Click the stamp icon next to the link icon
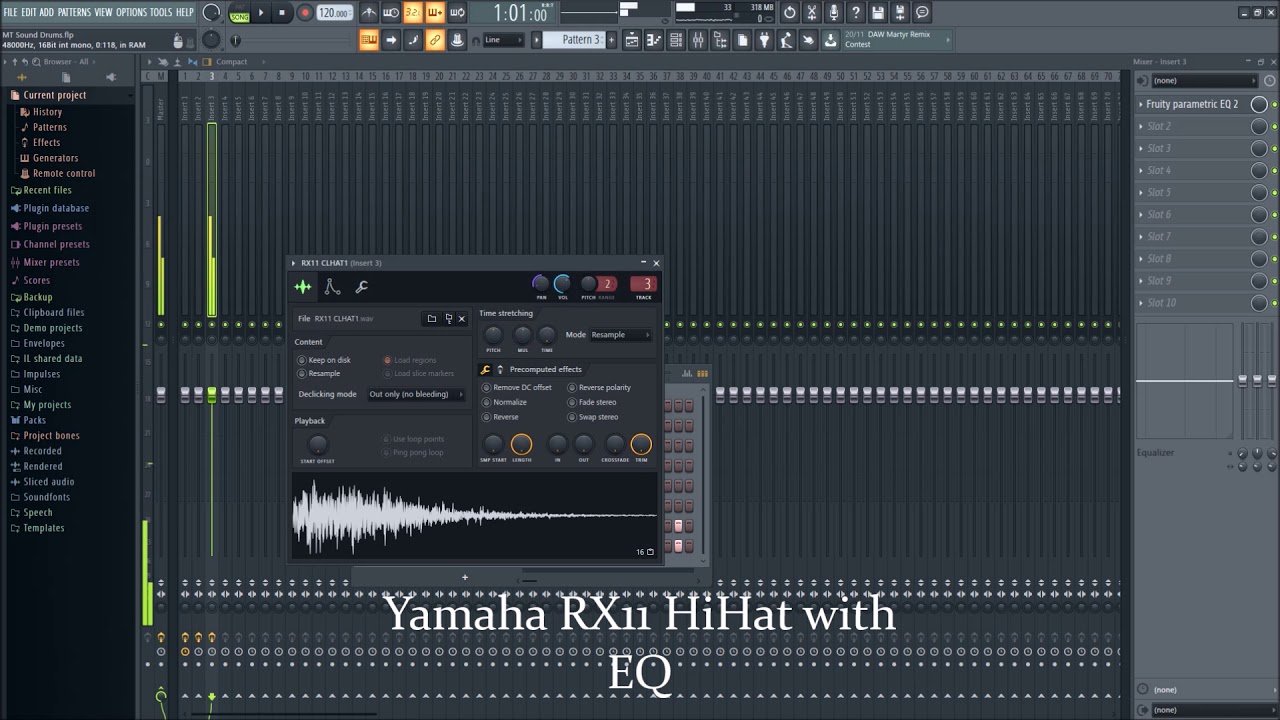Screen dimensions: 1280x720 pos(457,40)
